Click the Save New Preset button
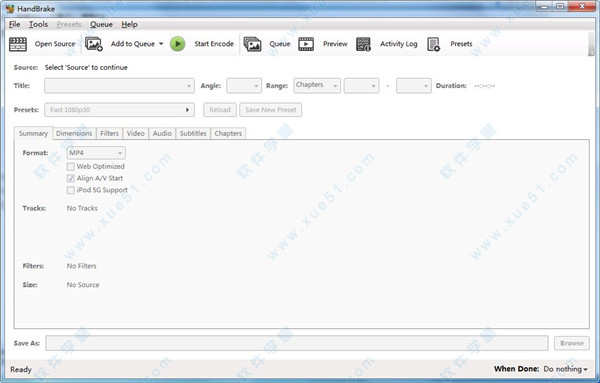The width and height of the screenshot is (600, 383). tap(271, 110)
